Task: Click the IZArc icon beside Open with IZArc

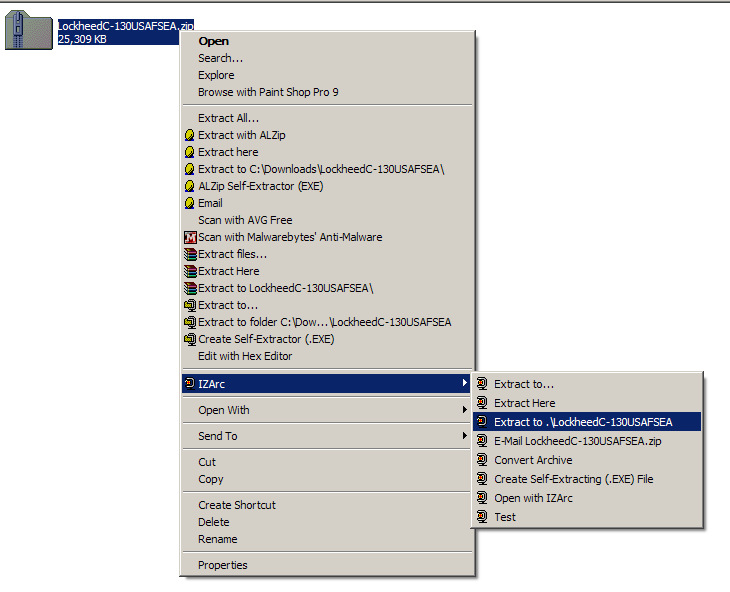Action: tap(482, 498)
